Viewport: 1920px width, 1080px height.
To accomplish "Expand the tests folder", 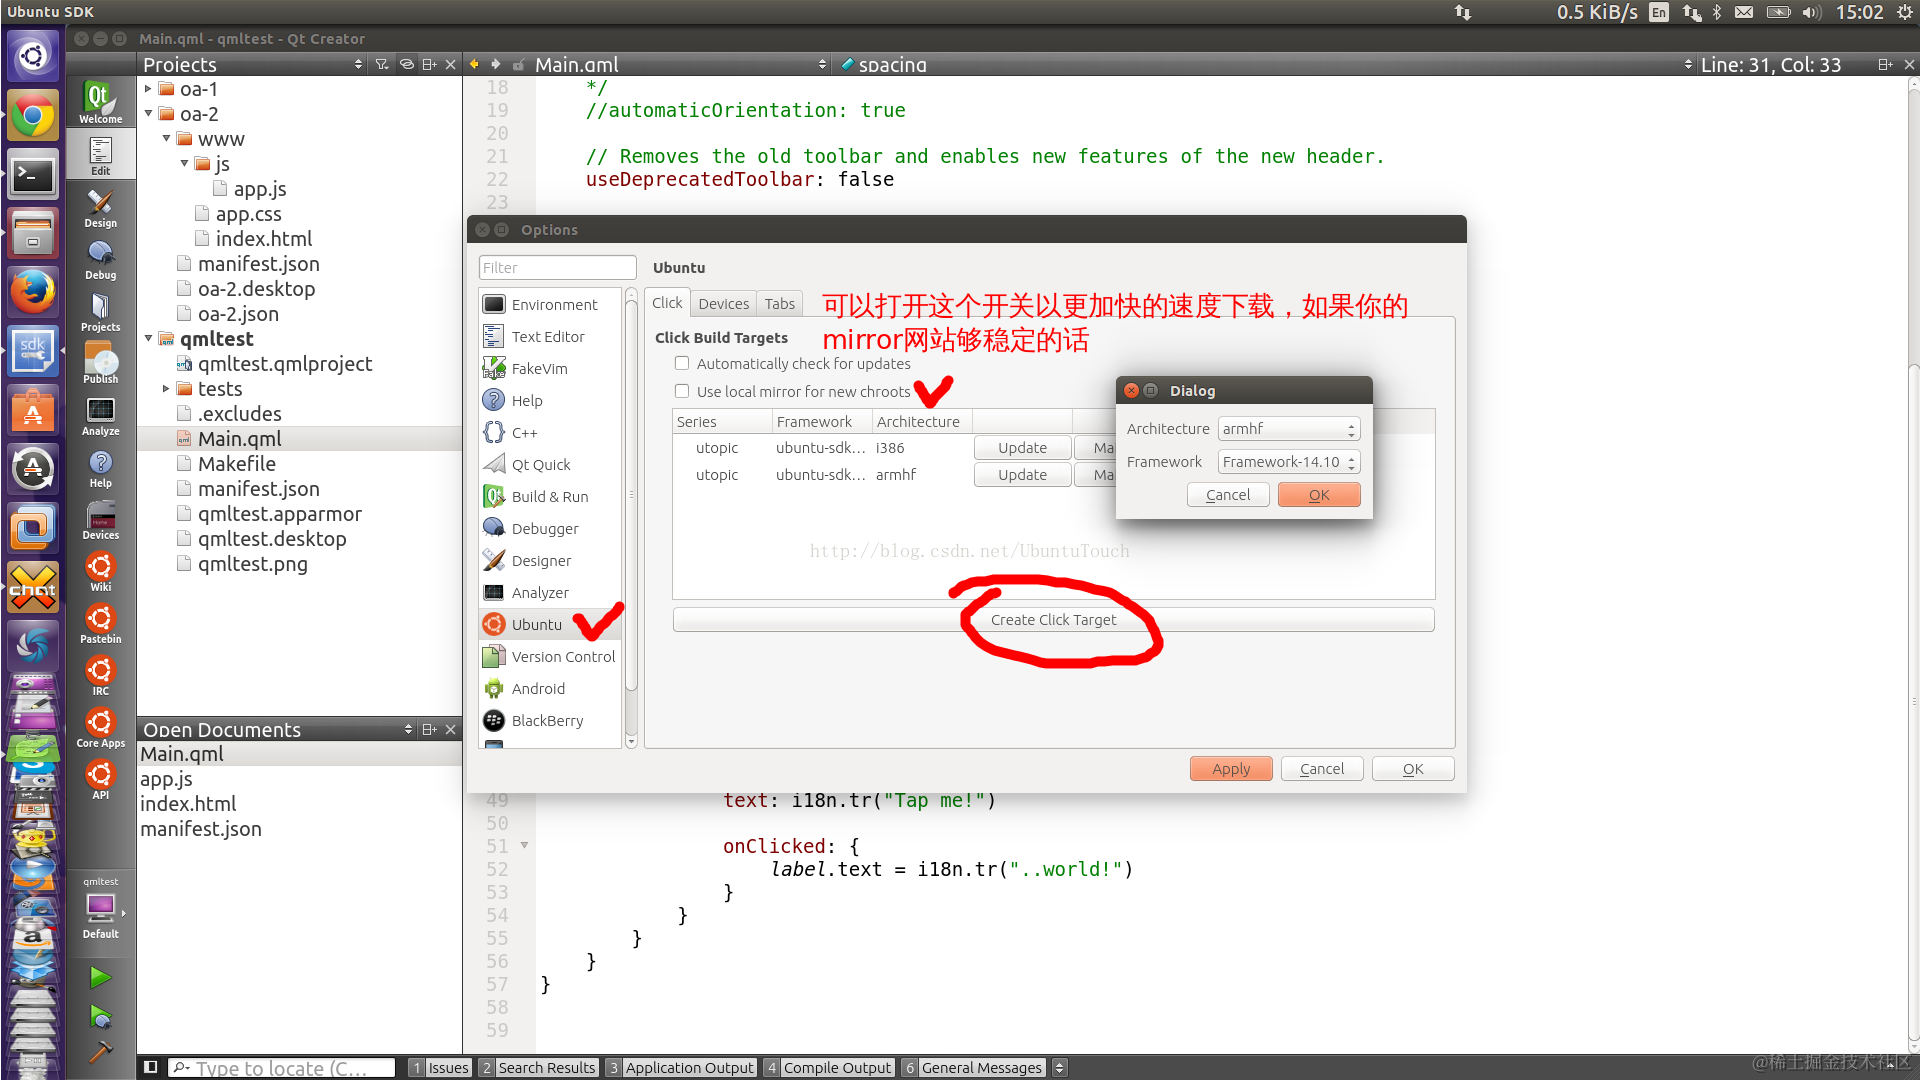I will pos(166,389).
